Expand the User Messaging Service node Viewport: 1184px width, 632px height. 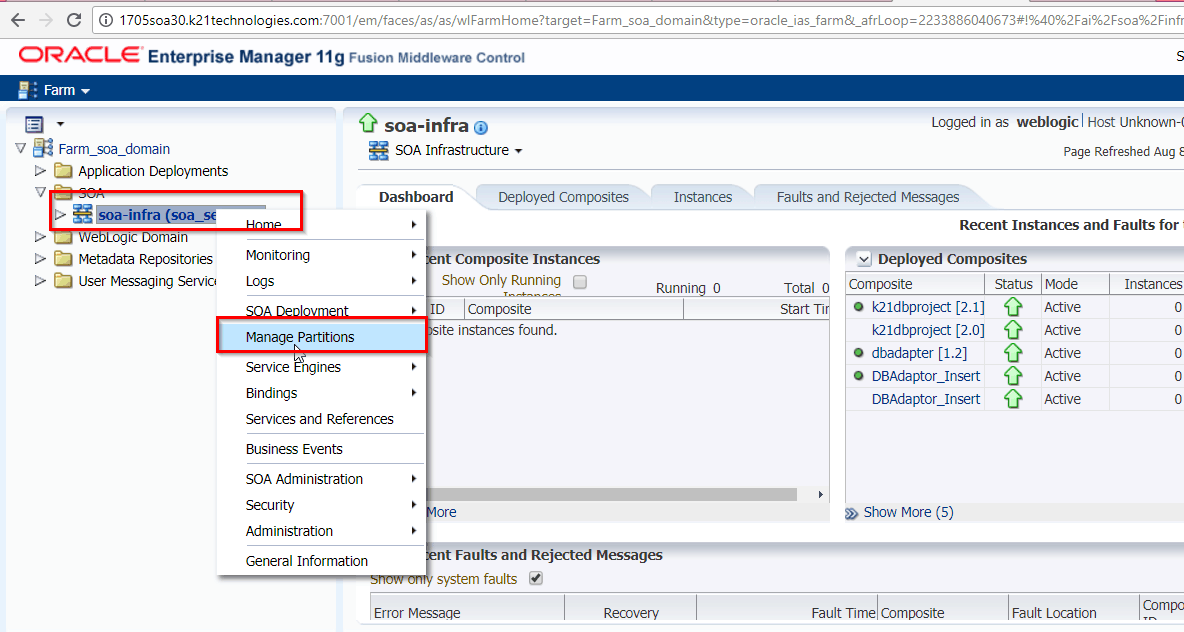[41, 280]
